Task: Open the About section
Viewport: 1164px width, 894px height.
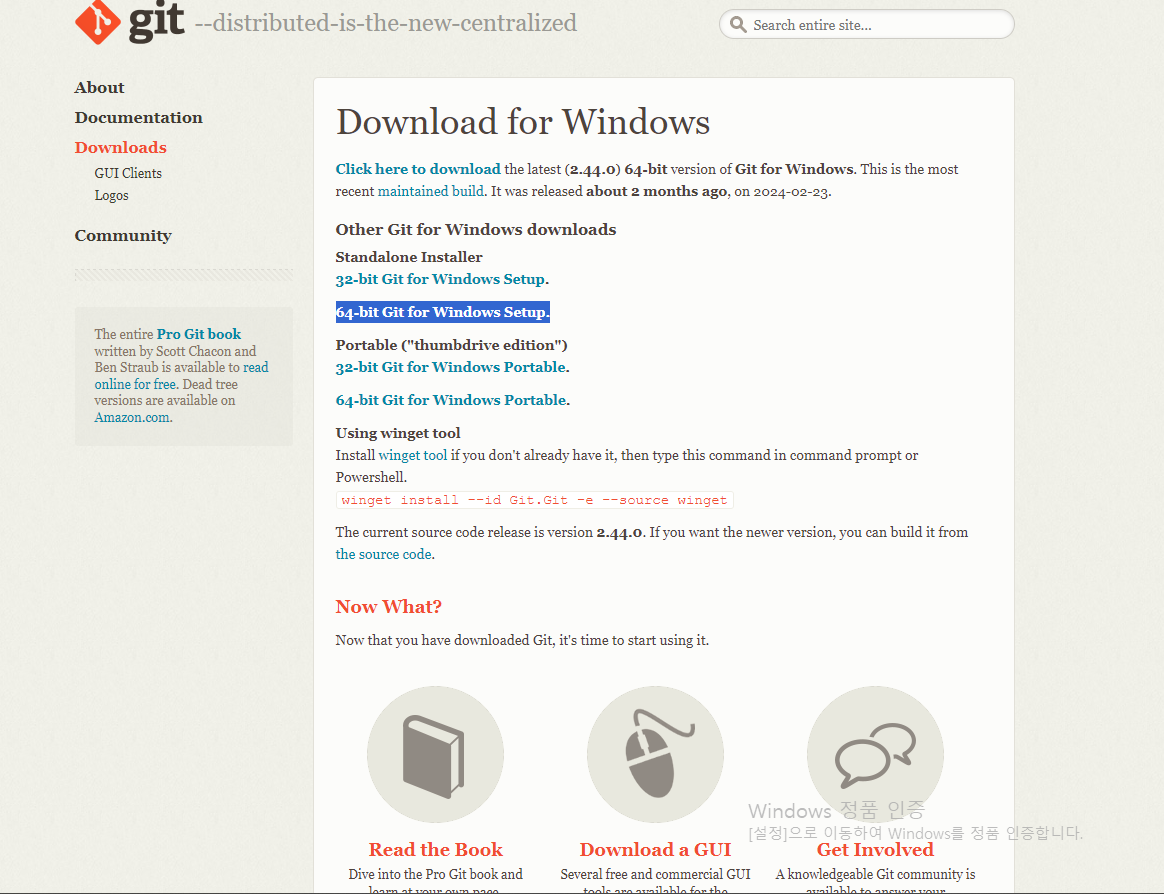Action: [x=99, y=88]
